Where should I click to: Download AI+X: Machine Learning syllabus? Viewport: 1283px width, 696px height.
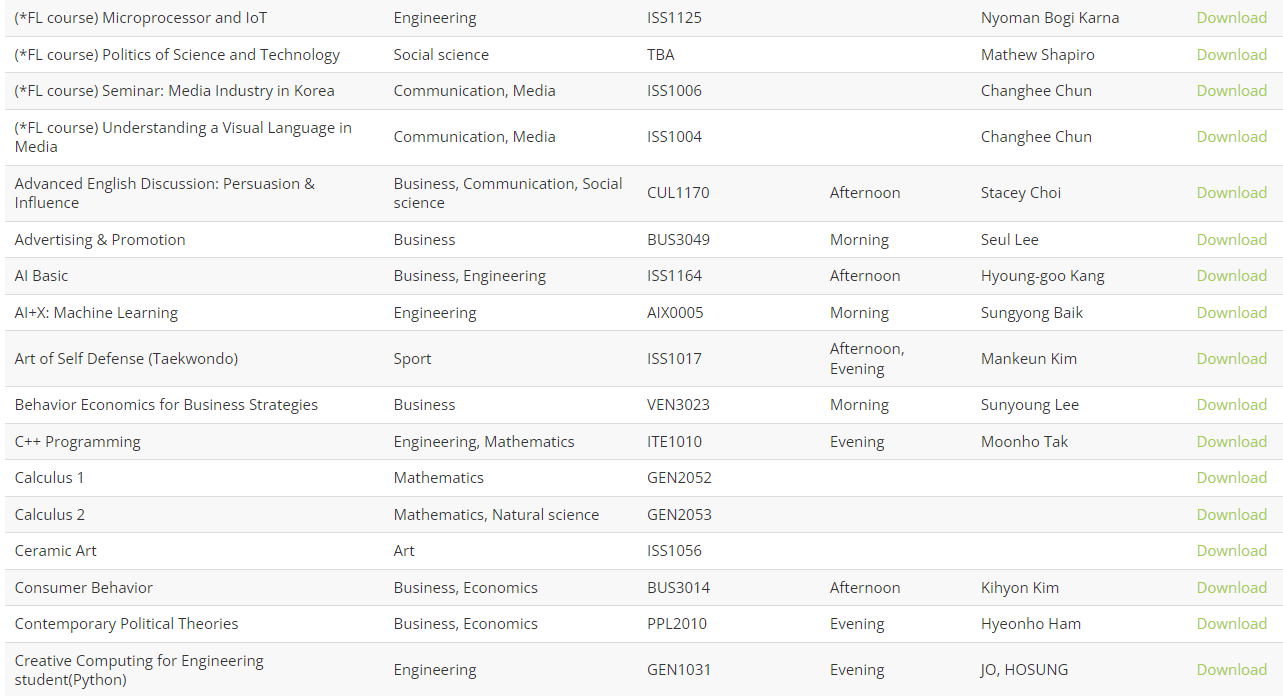[1231, 313]
